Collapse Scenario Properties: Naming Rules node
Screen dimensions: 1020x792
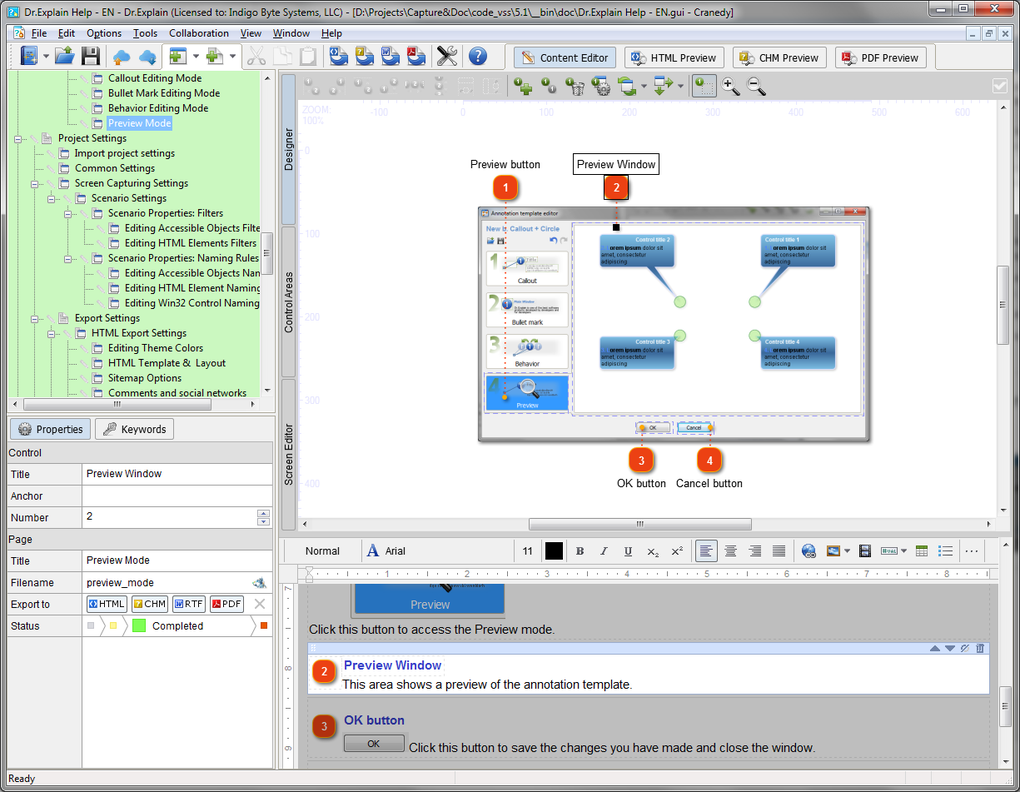pyautogui.click(x=68, y=259)
